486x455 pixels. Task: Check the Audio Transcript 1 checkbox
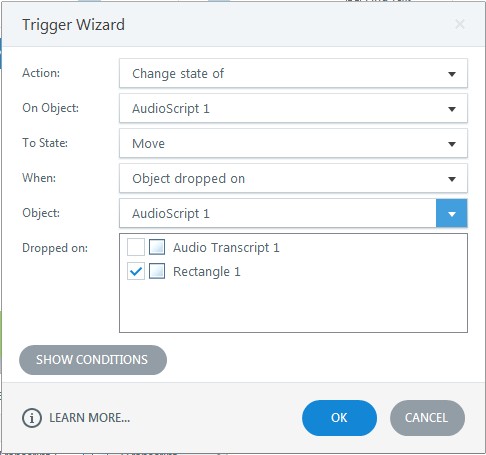coord(136,247)
